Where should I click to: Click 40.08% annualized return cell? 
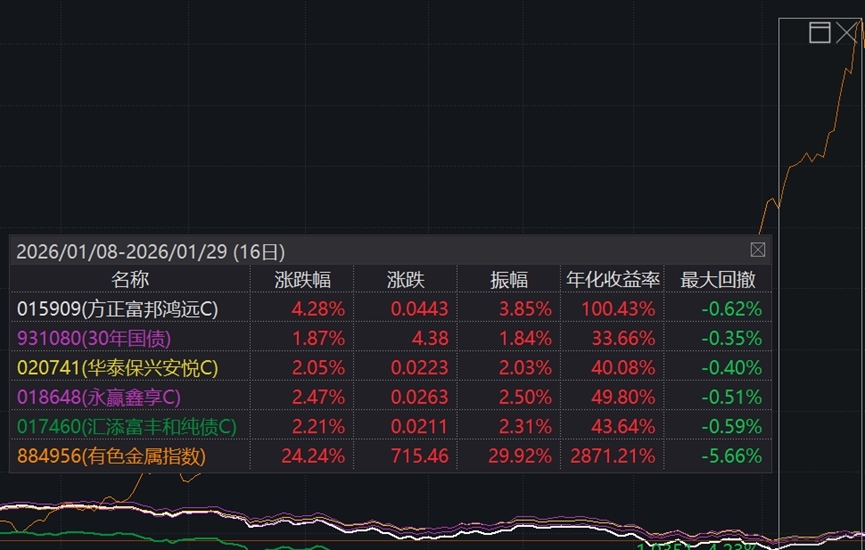click(x=623, y=367)
